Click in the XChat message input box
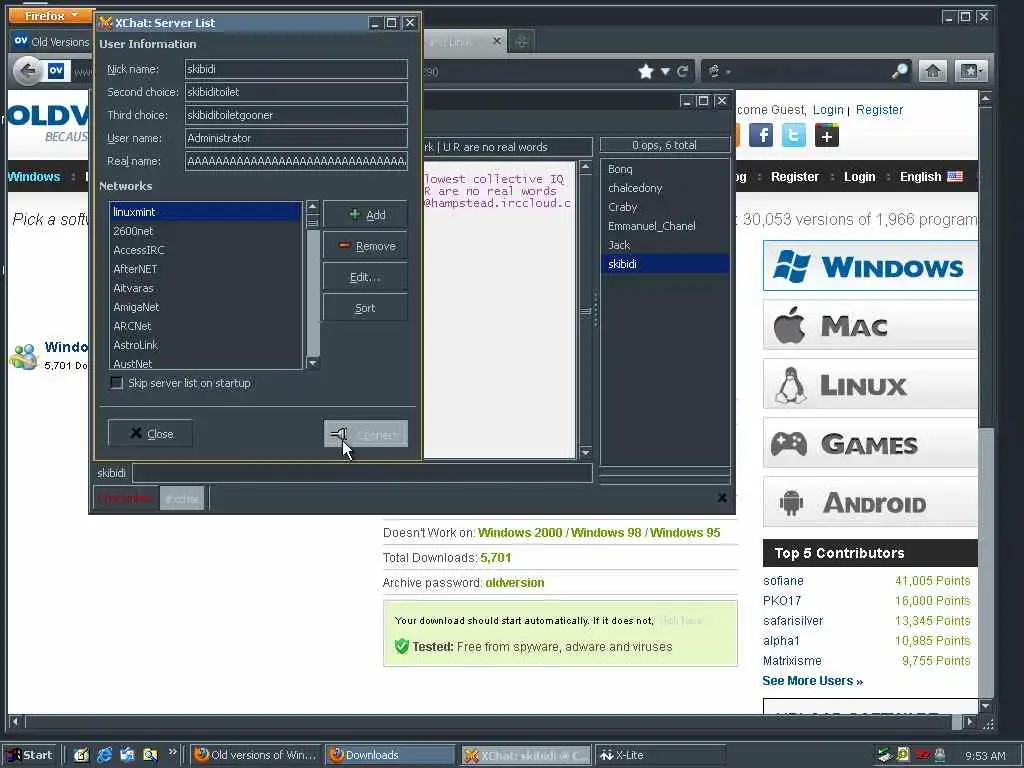1024x768 pixels. [362, 473]
